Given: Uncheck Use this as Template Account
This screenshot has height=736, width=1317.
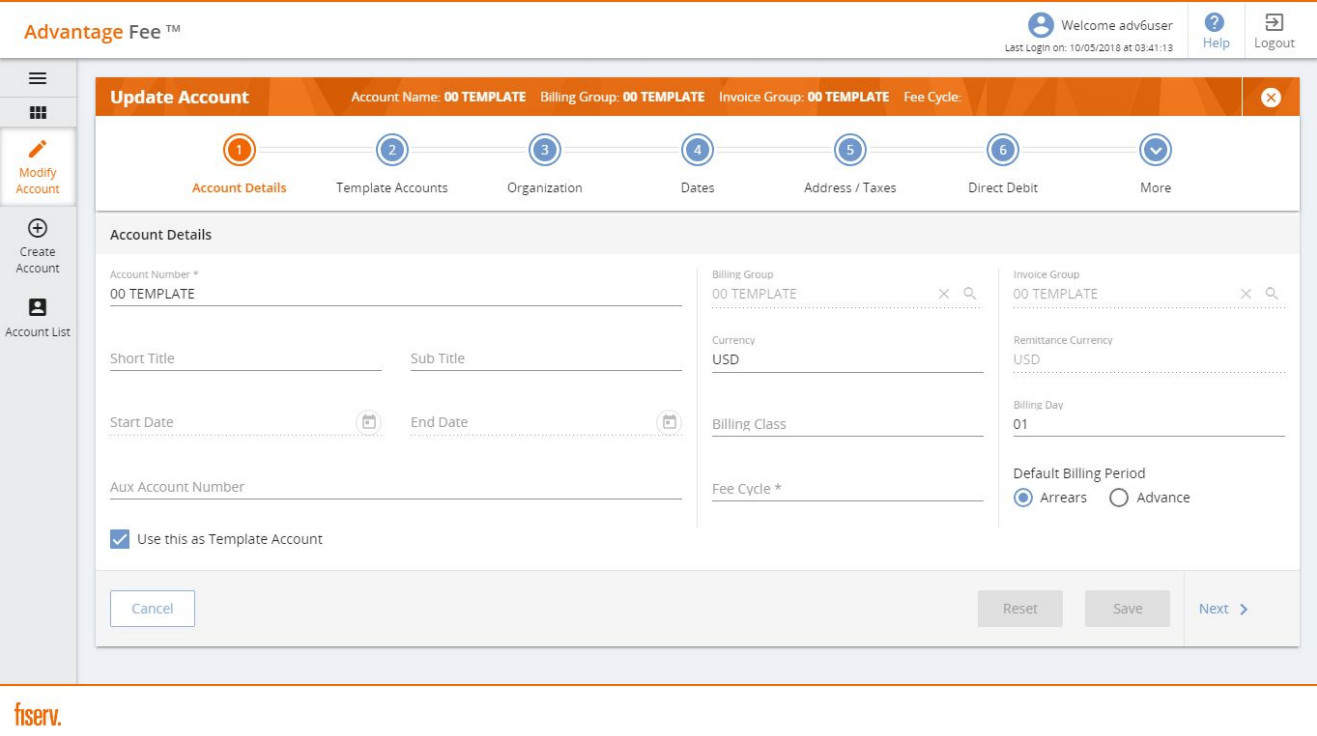Looking at the screenshot, I should [x=120, y=539].
